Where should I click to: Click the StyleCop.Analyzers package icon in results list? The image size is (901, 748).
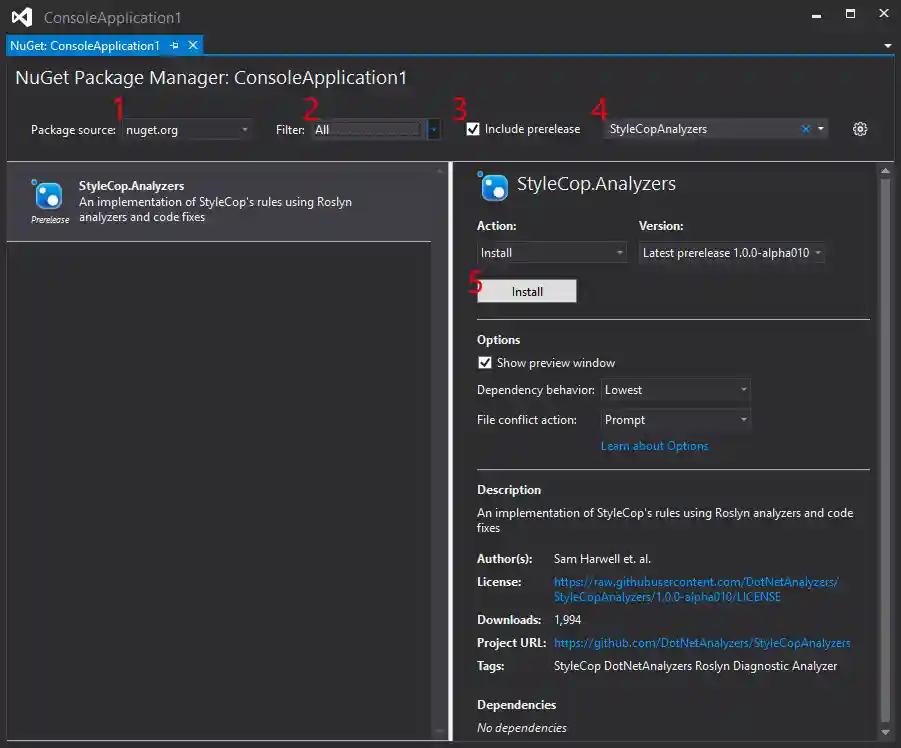point(49,196)
